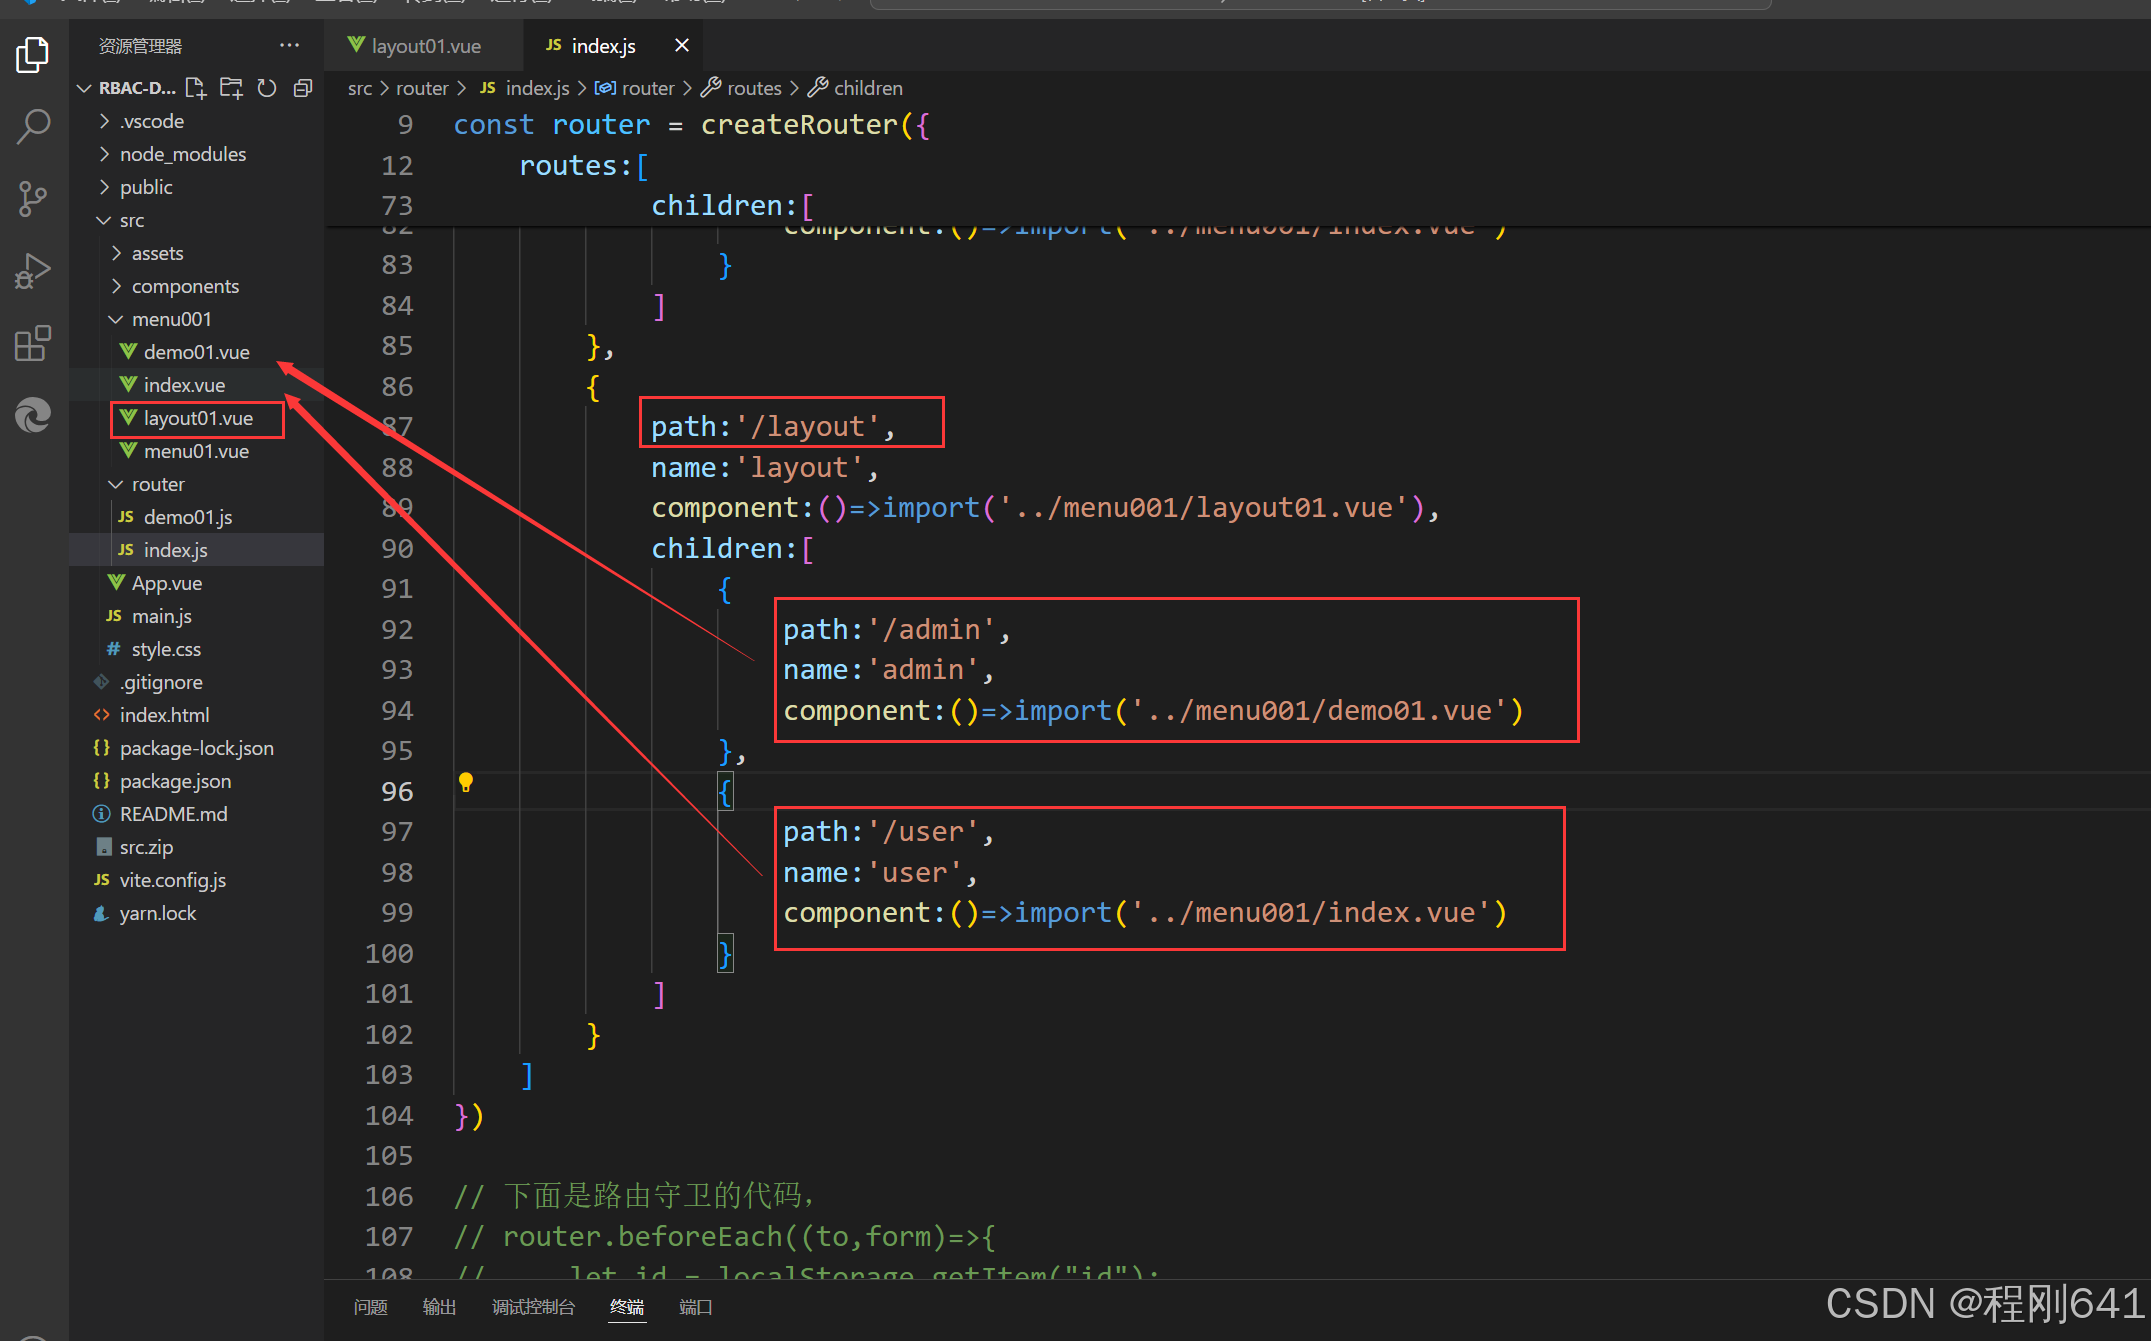Collapse the menu001 folder

point(171,319)
